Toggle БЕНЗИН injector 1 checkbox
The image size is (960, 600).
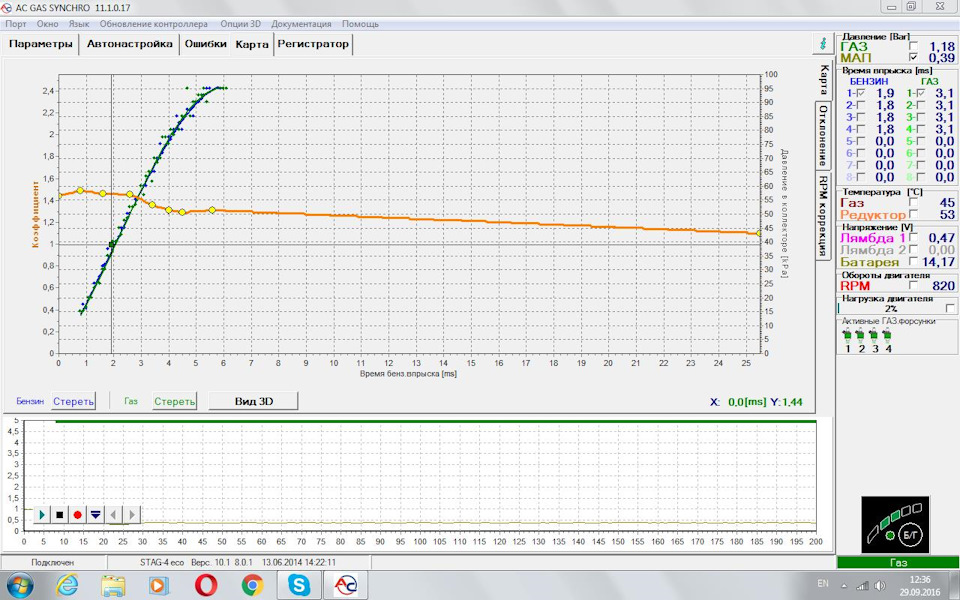pyautogui.click(x=861, y=93)
